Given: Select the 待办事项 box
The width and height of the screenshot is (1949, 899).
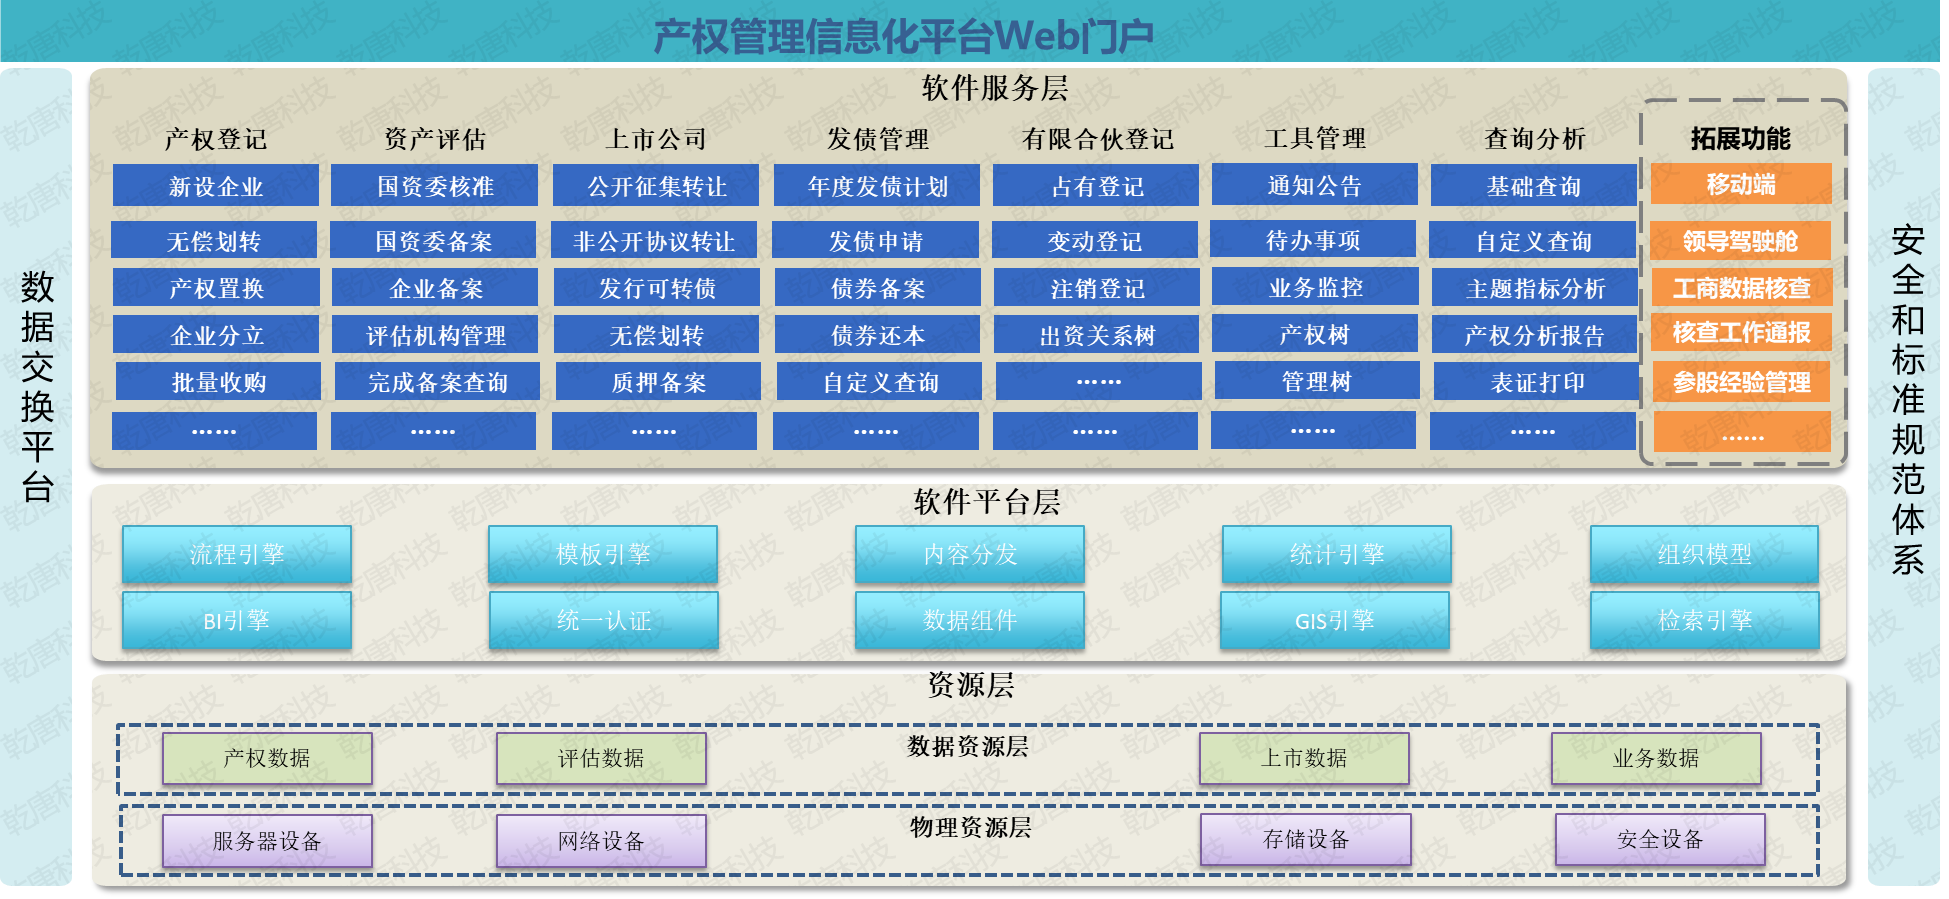Looking at the screenshot, I should point(1313,240).
